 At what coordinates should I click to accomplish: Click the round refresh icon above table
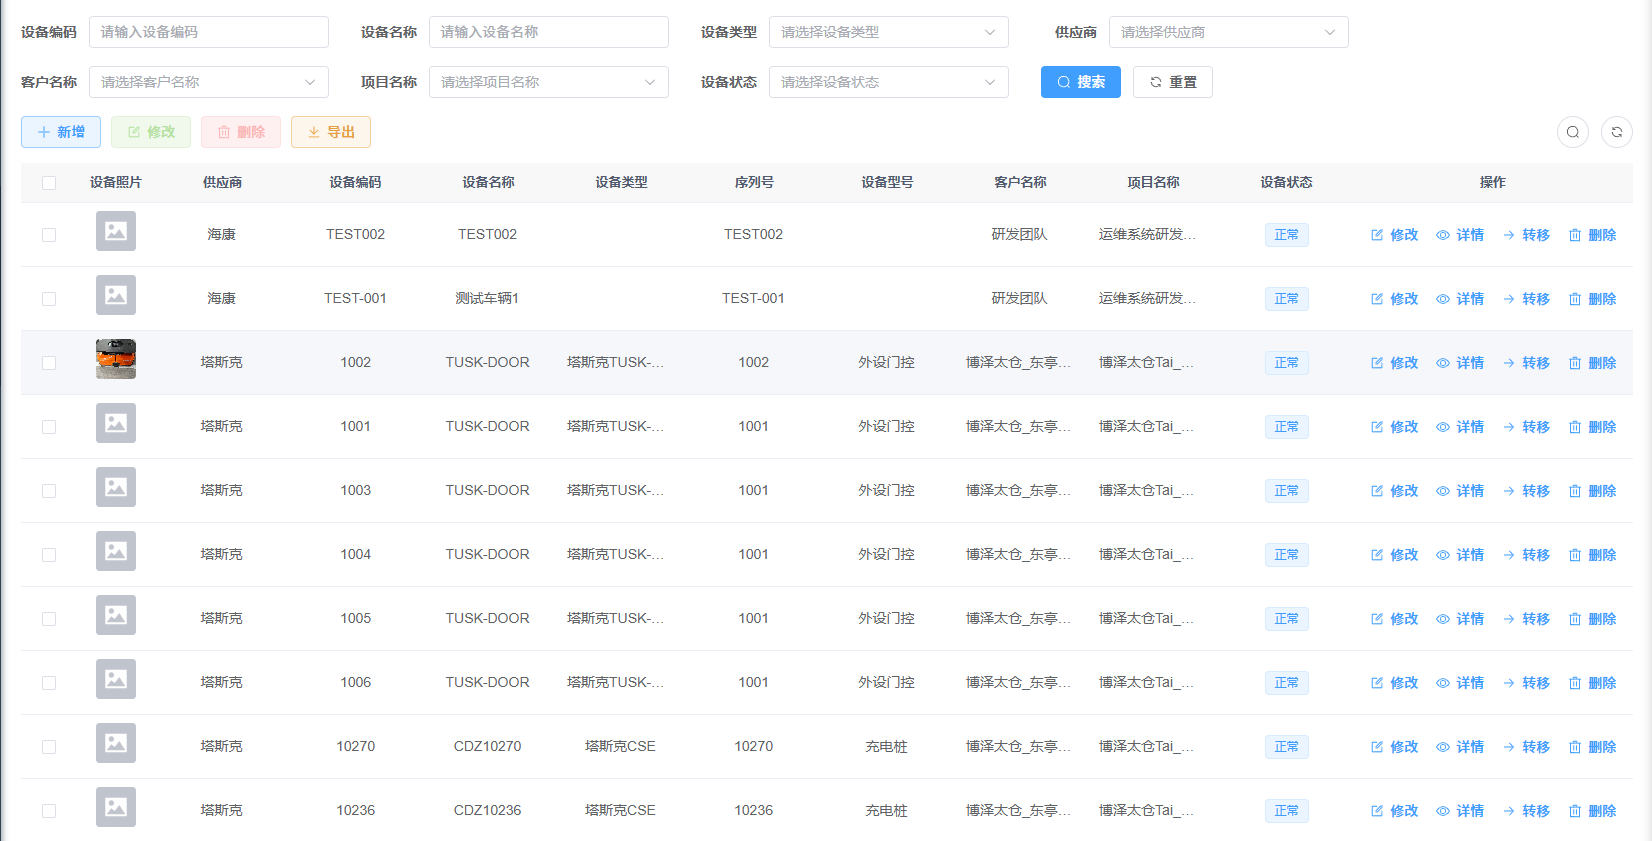[x=1616, y=132]
